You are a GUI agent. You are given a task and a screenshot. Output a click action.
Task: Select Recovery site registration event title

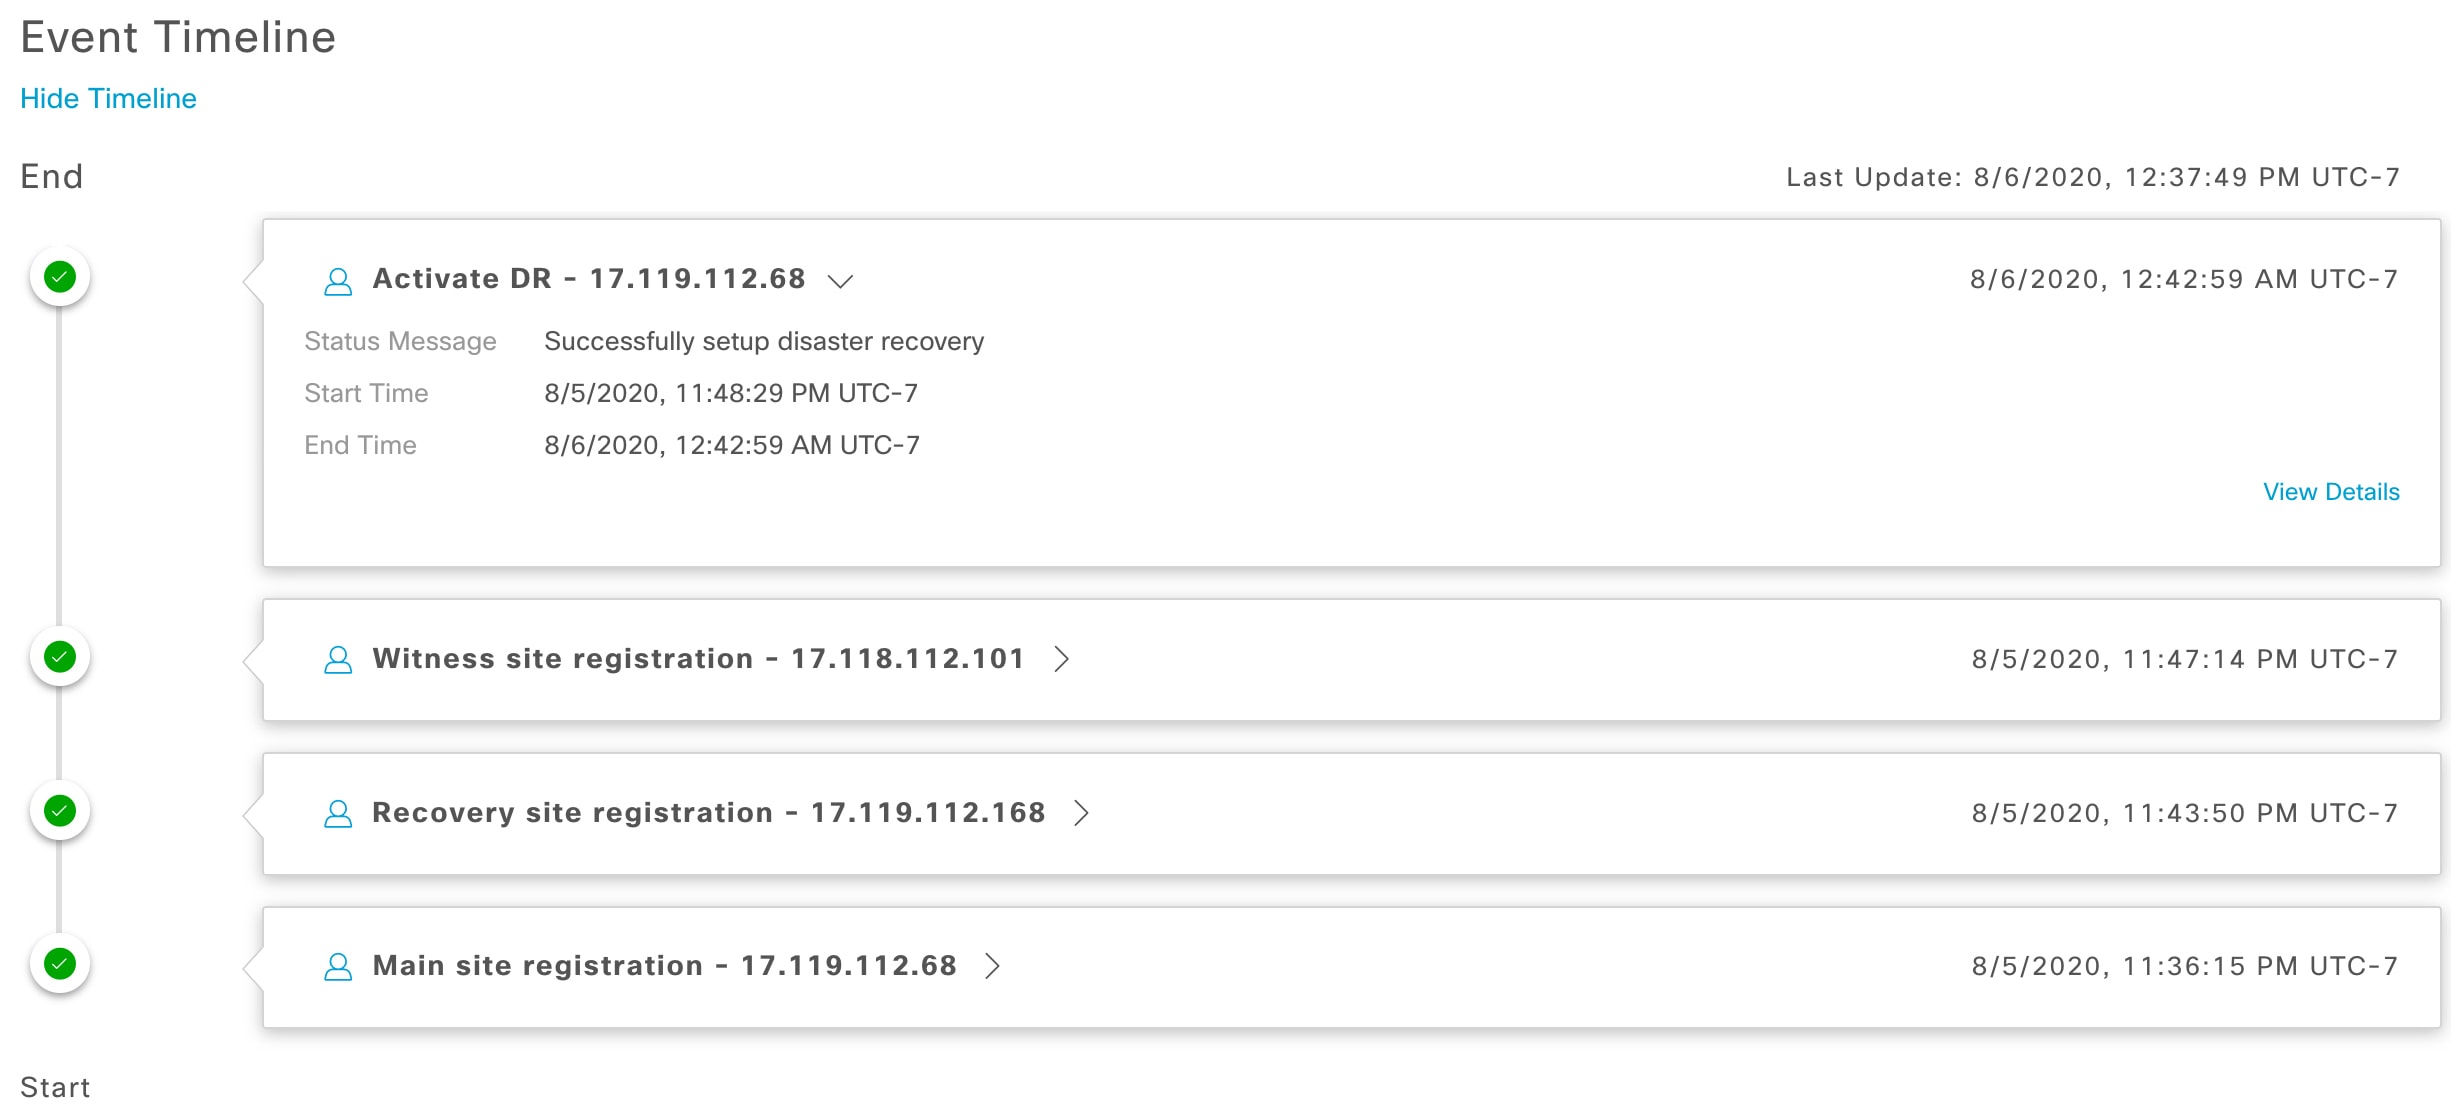(x=708, y=813)
